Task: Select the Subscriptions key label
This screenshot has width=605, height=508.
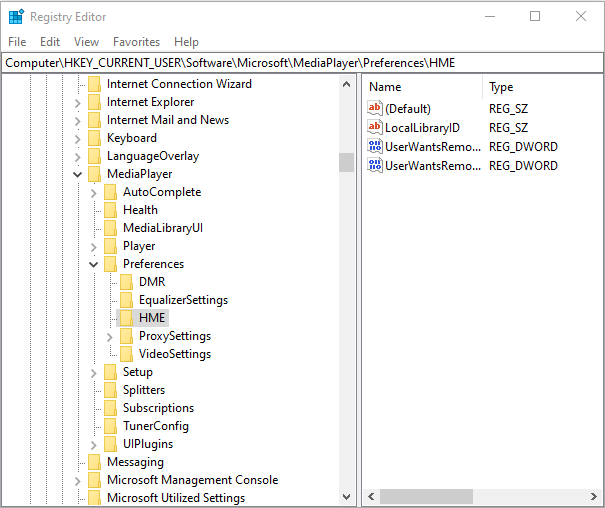Action: pos(159,408)
